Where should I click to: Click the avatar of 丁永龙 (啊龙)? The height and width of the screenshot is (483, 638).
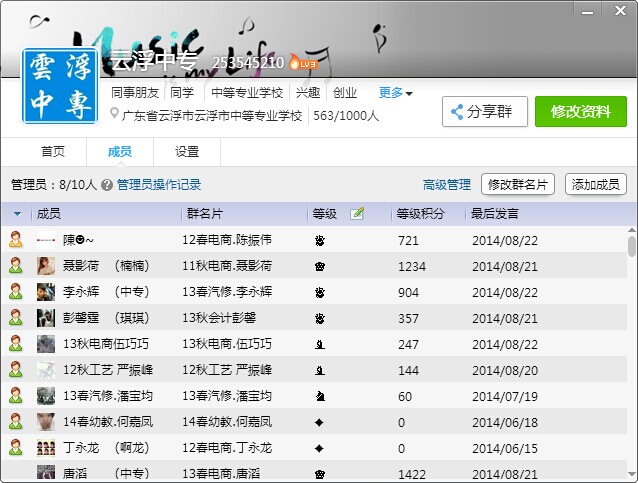pos(46,448)
